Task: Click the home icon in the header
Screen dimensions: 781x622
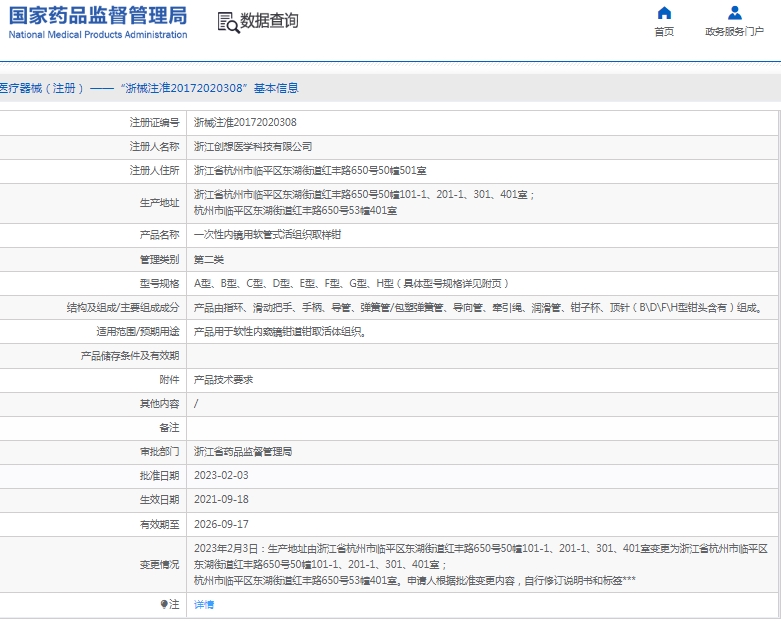Action: point(664,12)
